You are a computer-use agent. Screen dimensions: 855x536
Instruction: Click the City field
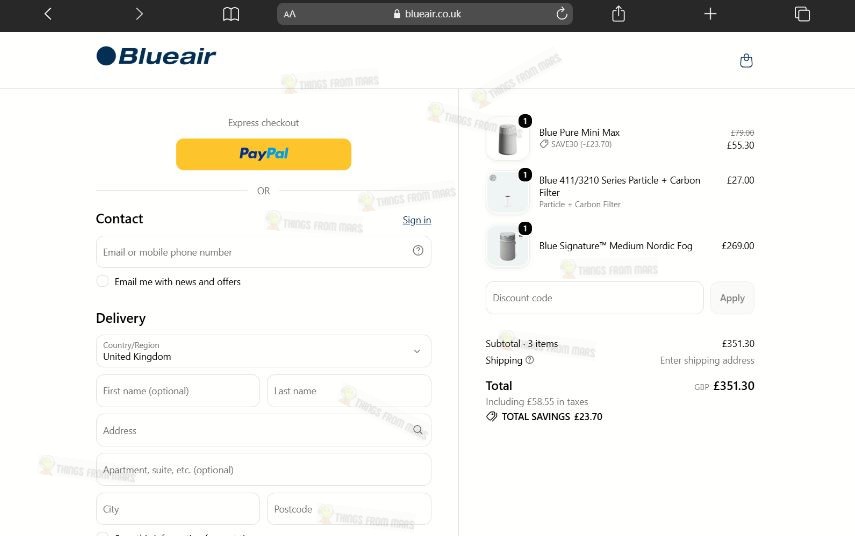tap(178, 509)
